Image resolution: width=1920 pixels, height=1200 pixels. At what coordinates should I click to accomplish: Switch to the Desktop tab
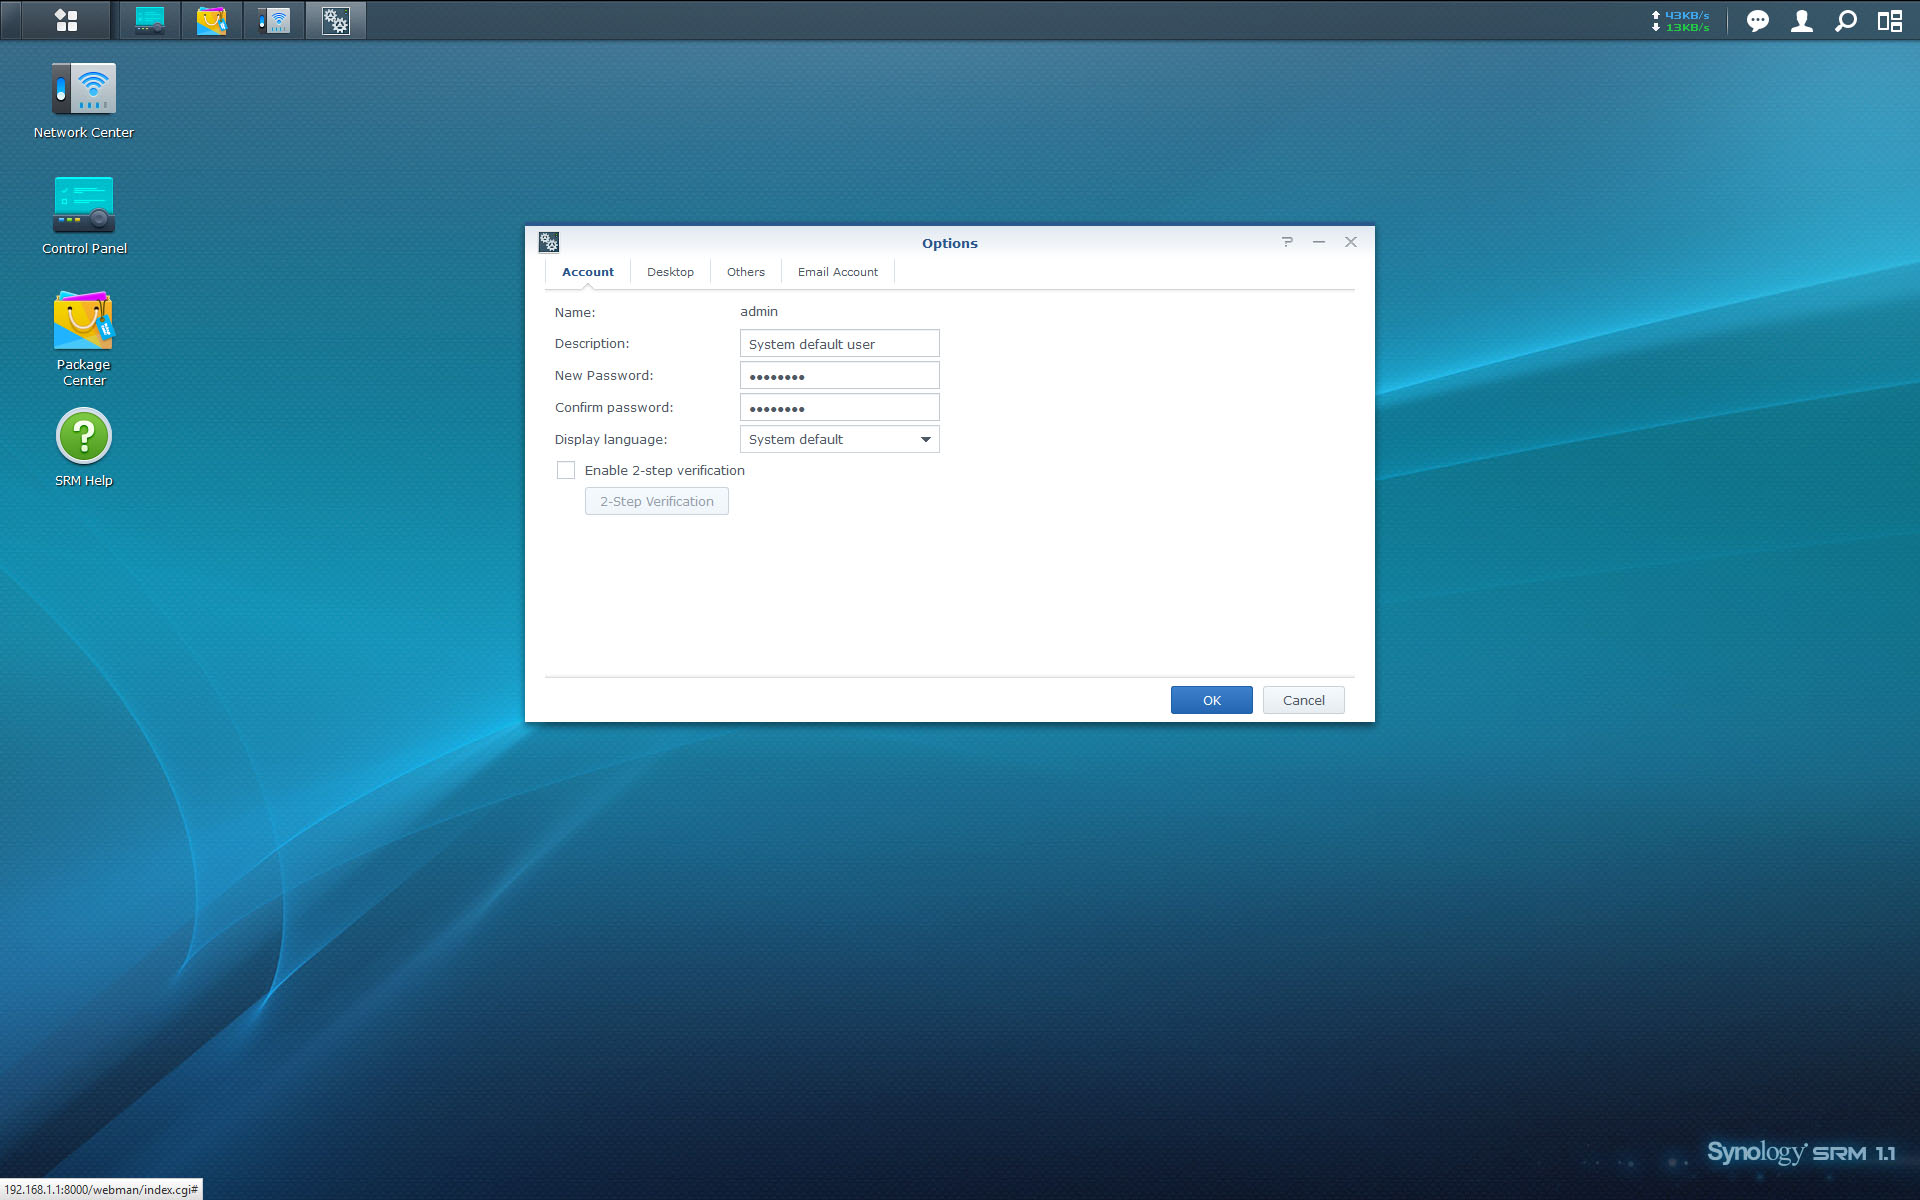pos(670,272)
